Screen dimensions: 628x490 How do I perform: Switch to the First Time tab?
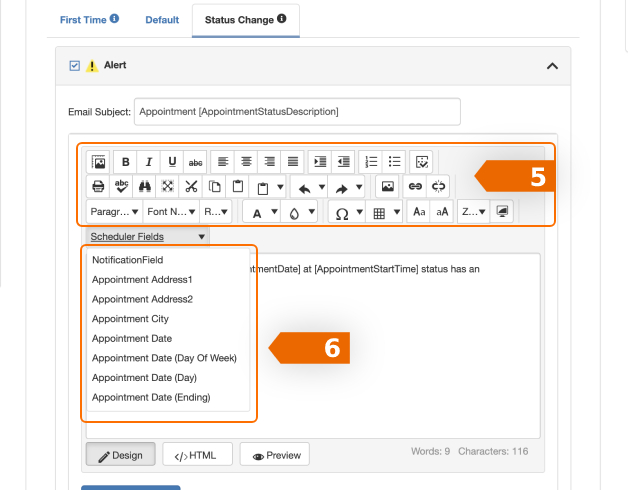tap(89, 19)
